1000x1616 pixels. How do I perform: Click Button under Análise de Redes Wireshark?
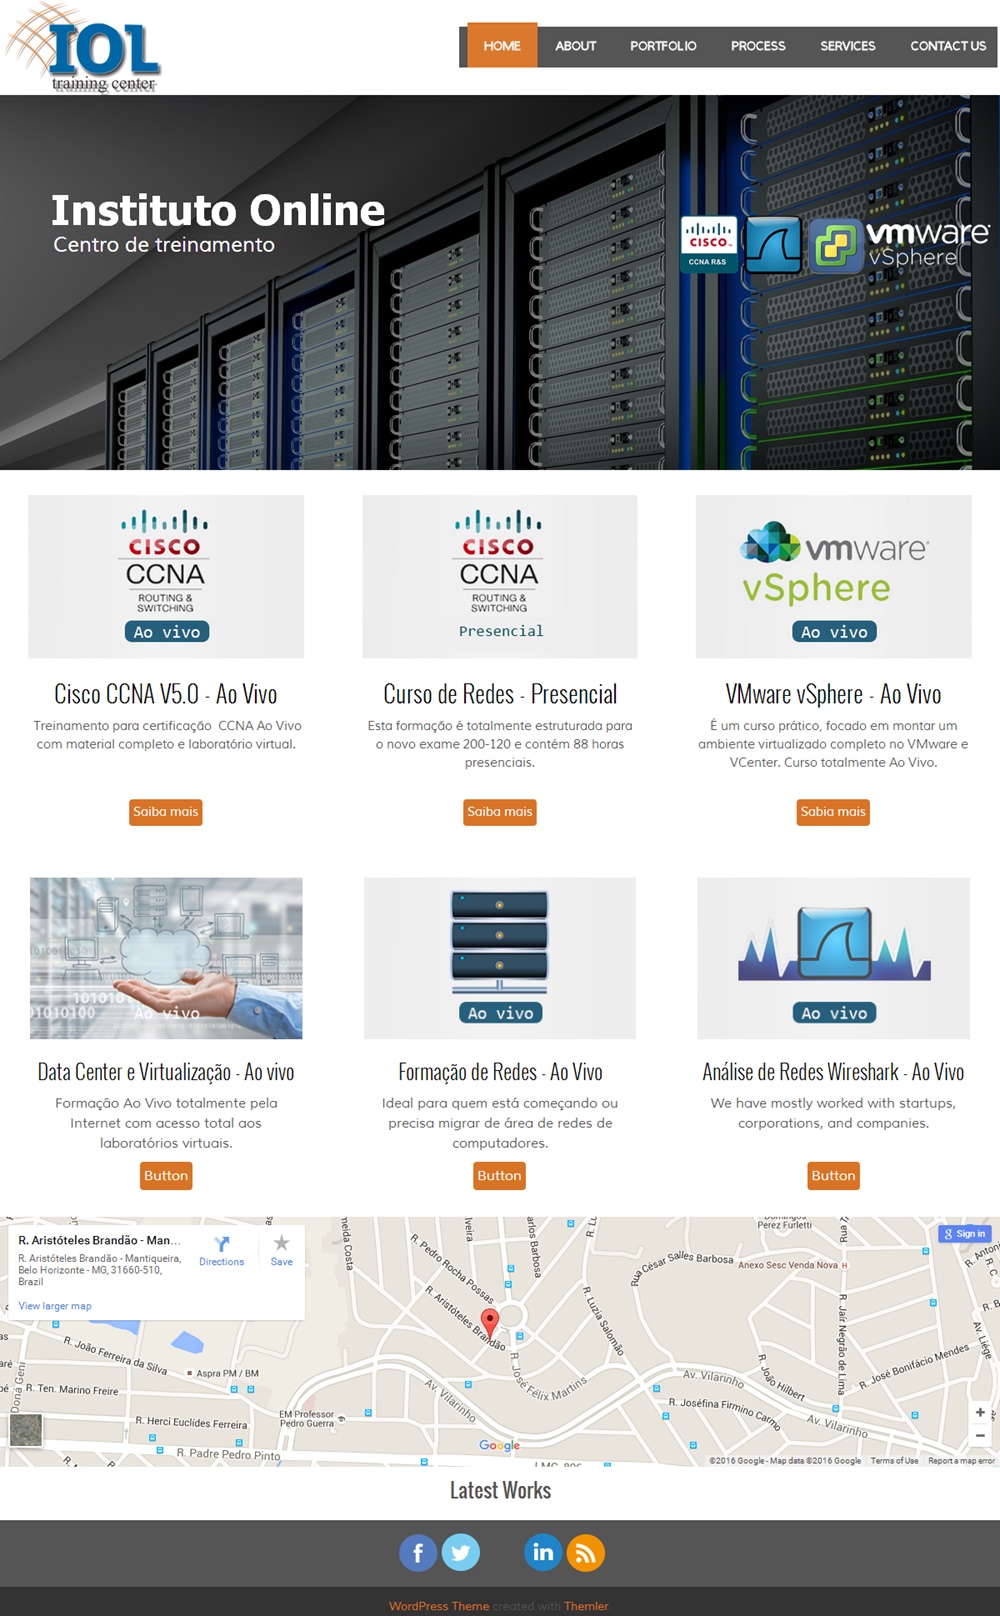[833, 1176]
